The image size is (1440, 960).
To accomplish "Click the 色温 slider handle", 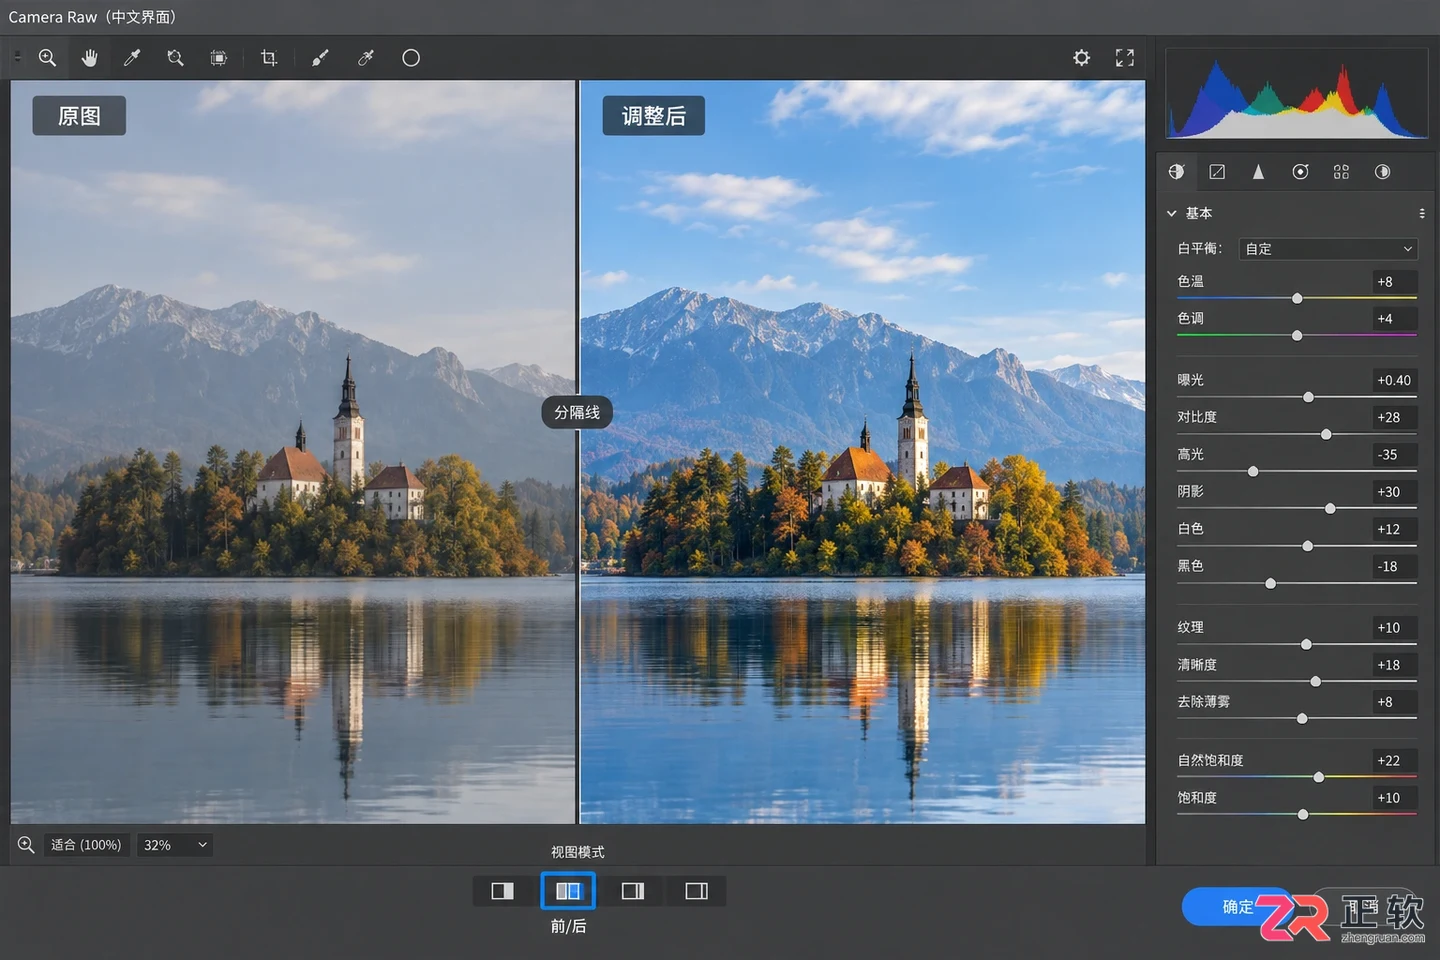I will coord(1297,299).
